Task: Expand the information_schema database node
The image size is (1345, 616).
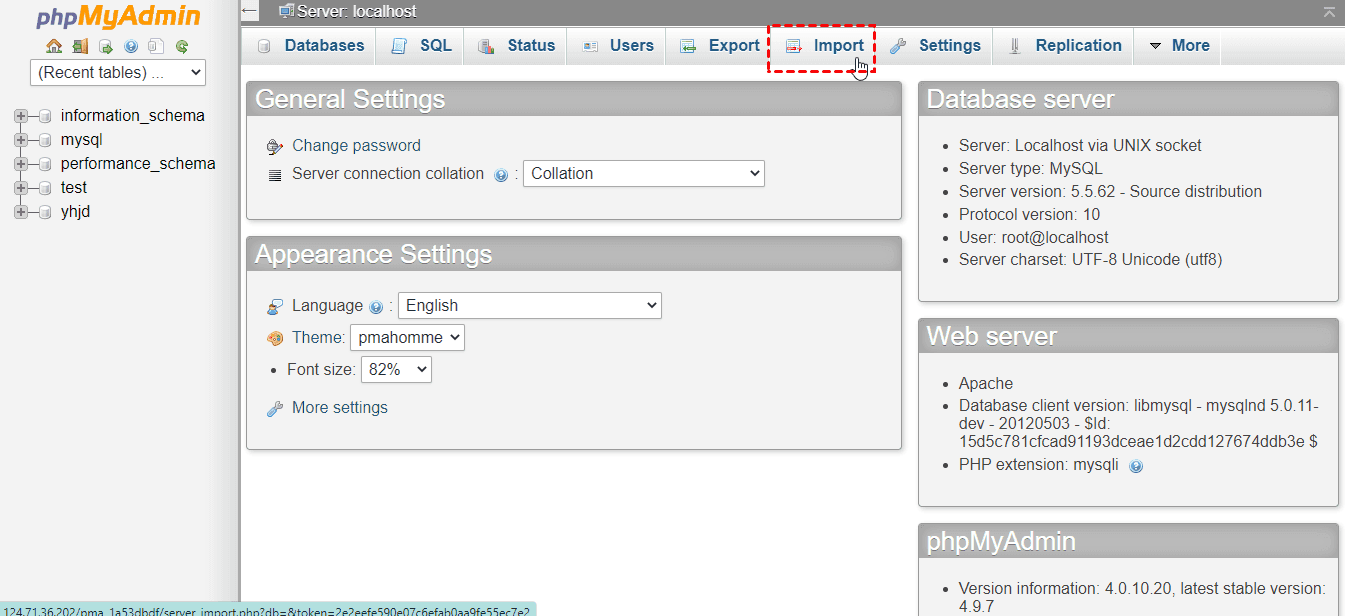Action: pos(20,116)
